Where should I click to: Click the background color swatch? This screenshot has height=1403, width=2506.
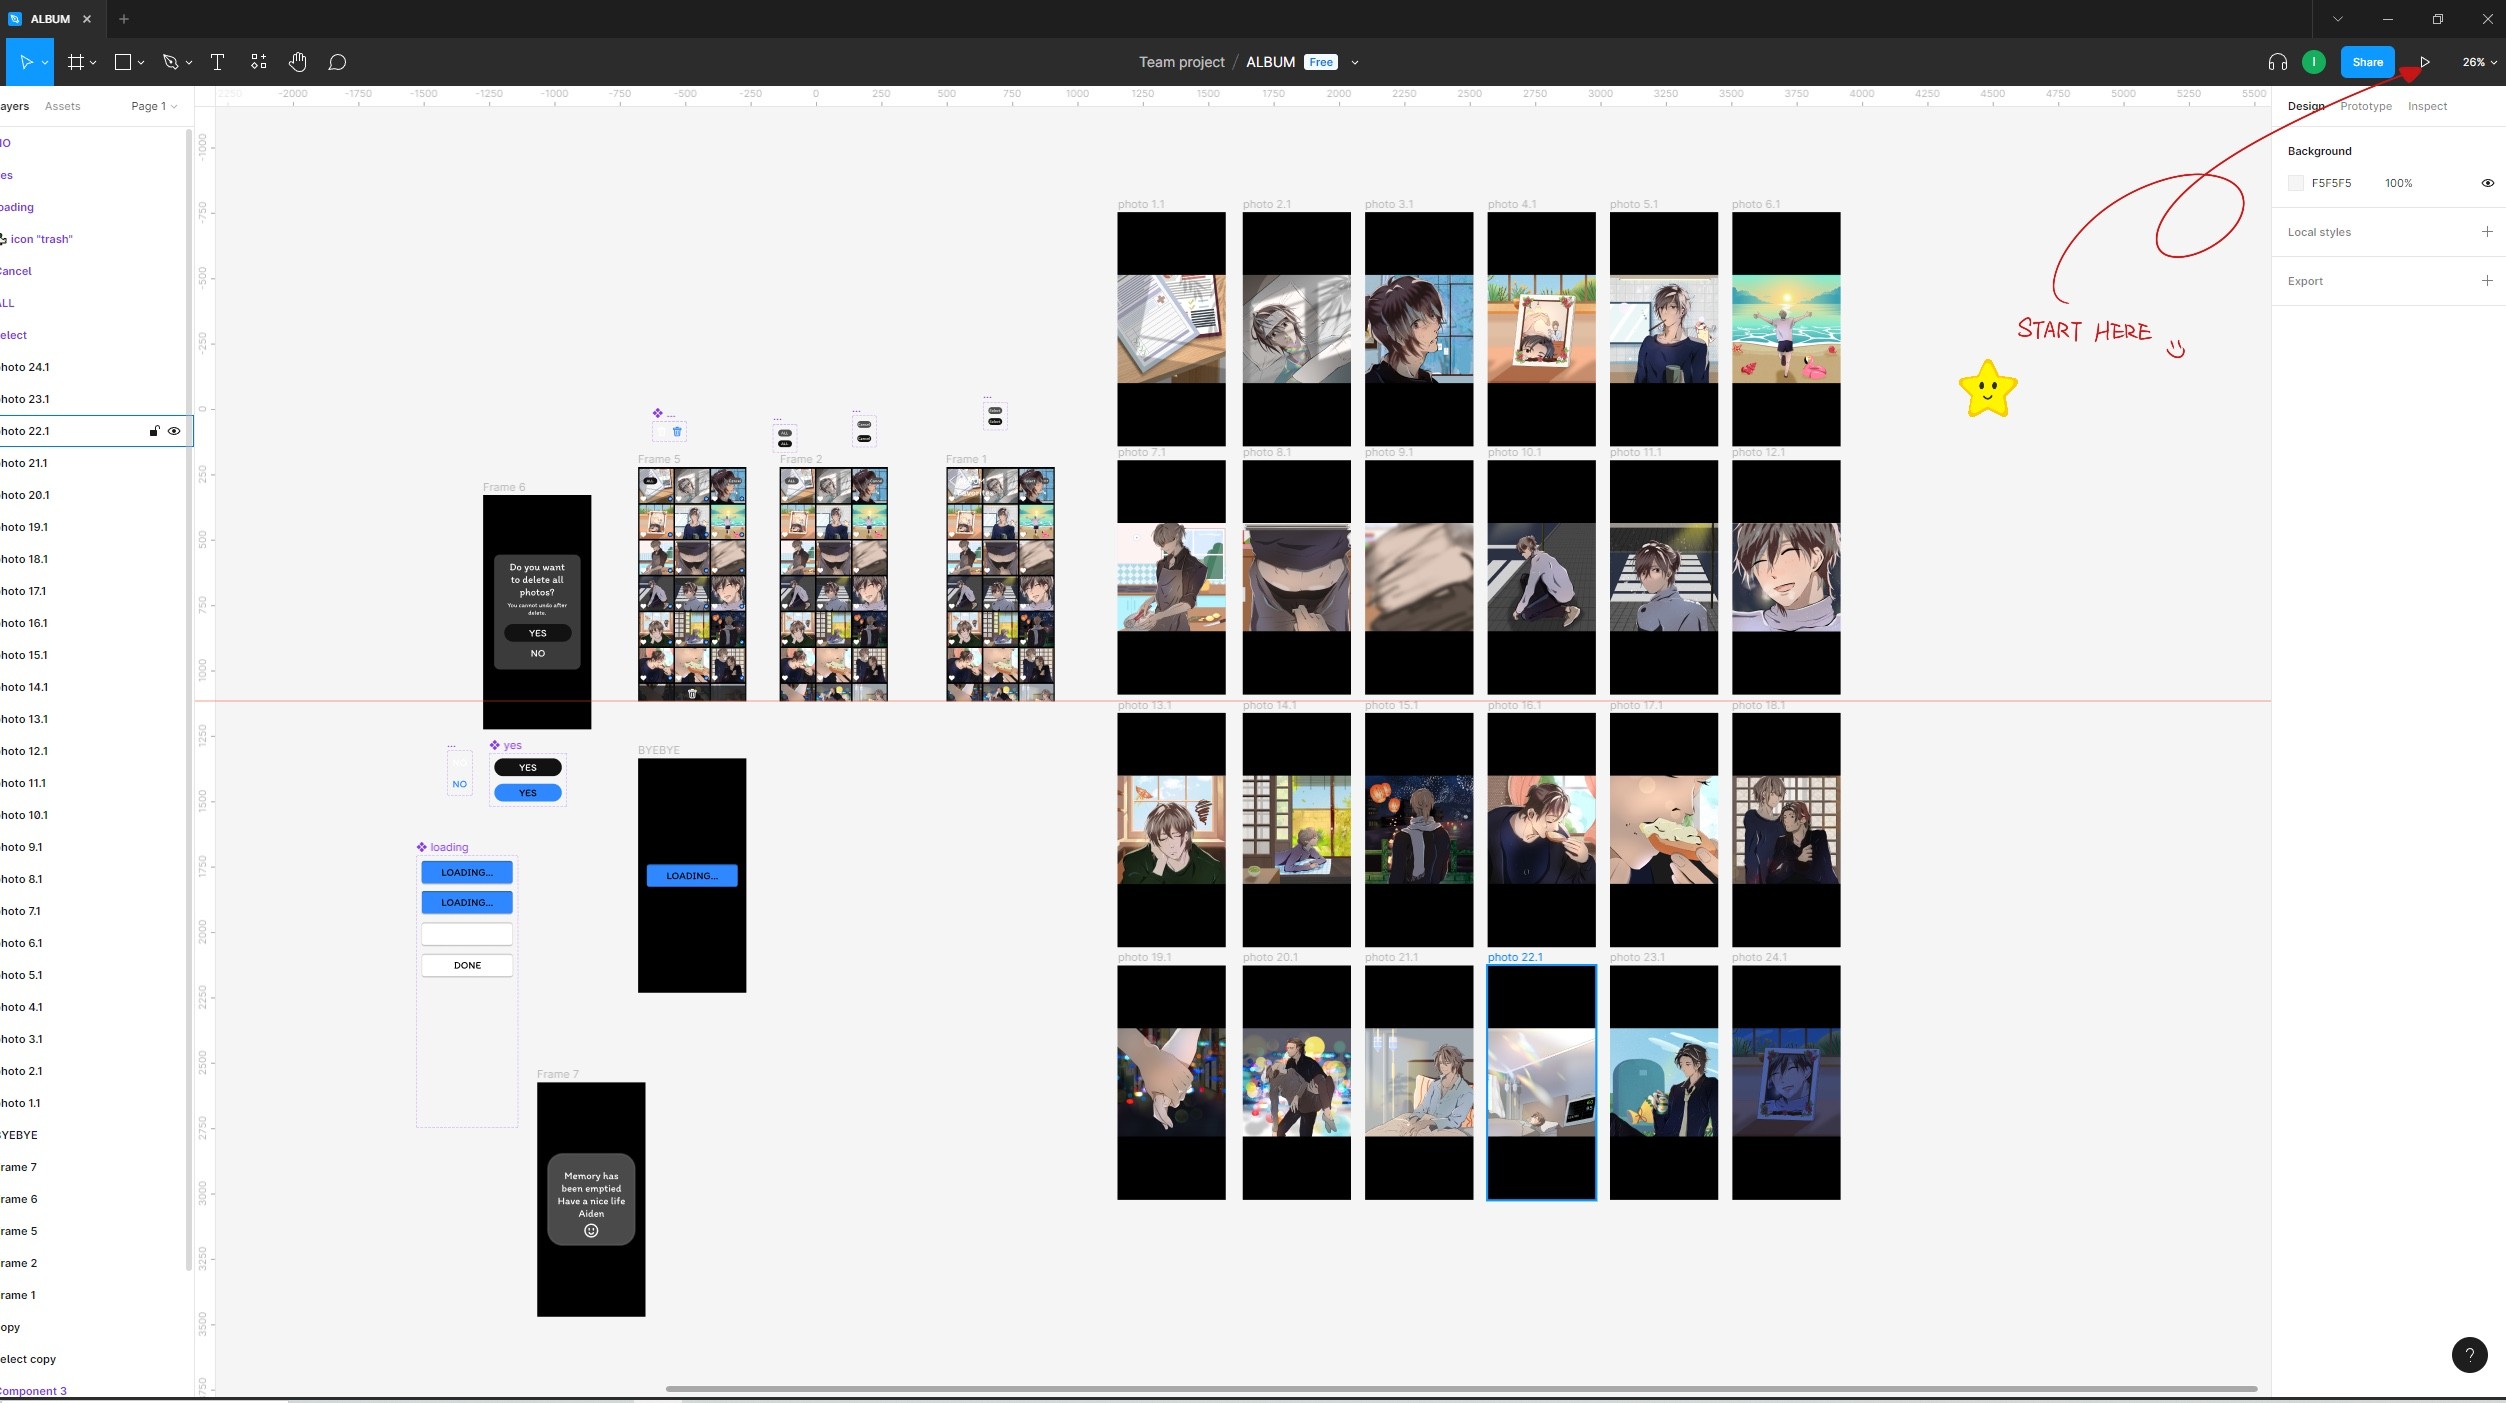pyautogui.click(x=2295, y=183)
